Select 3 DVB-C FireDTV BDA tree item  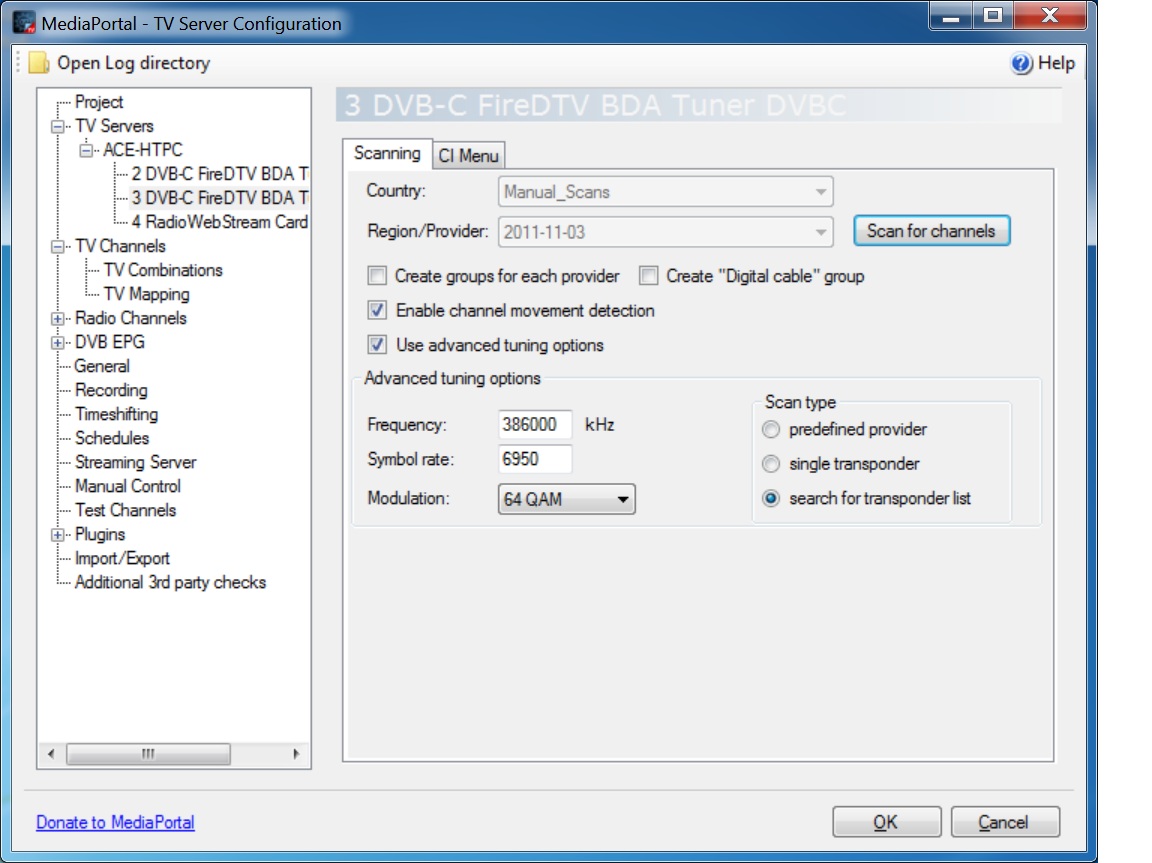click(219, 198)
